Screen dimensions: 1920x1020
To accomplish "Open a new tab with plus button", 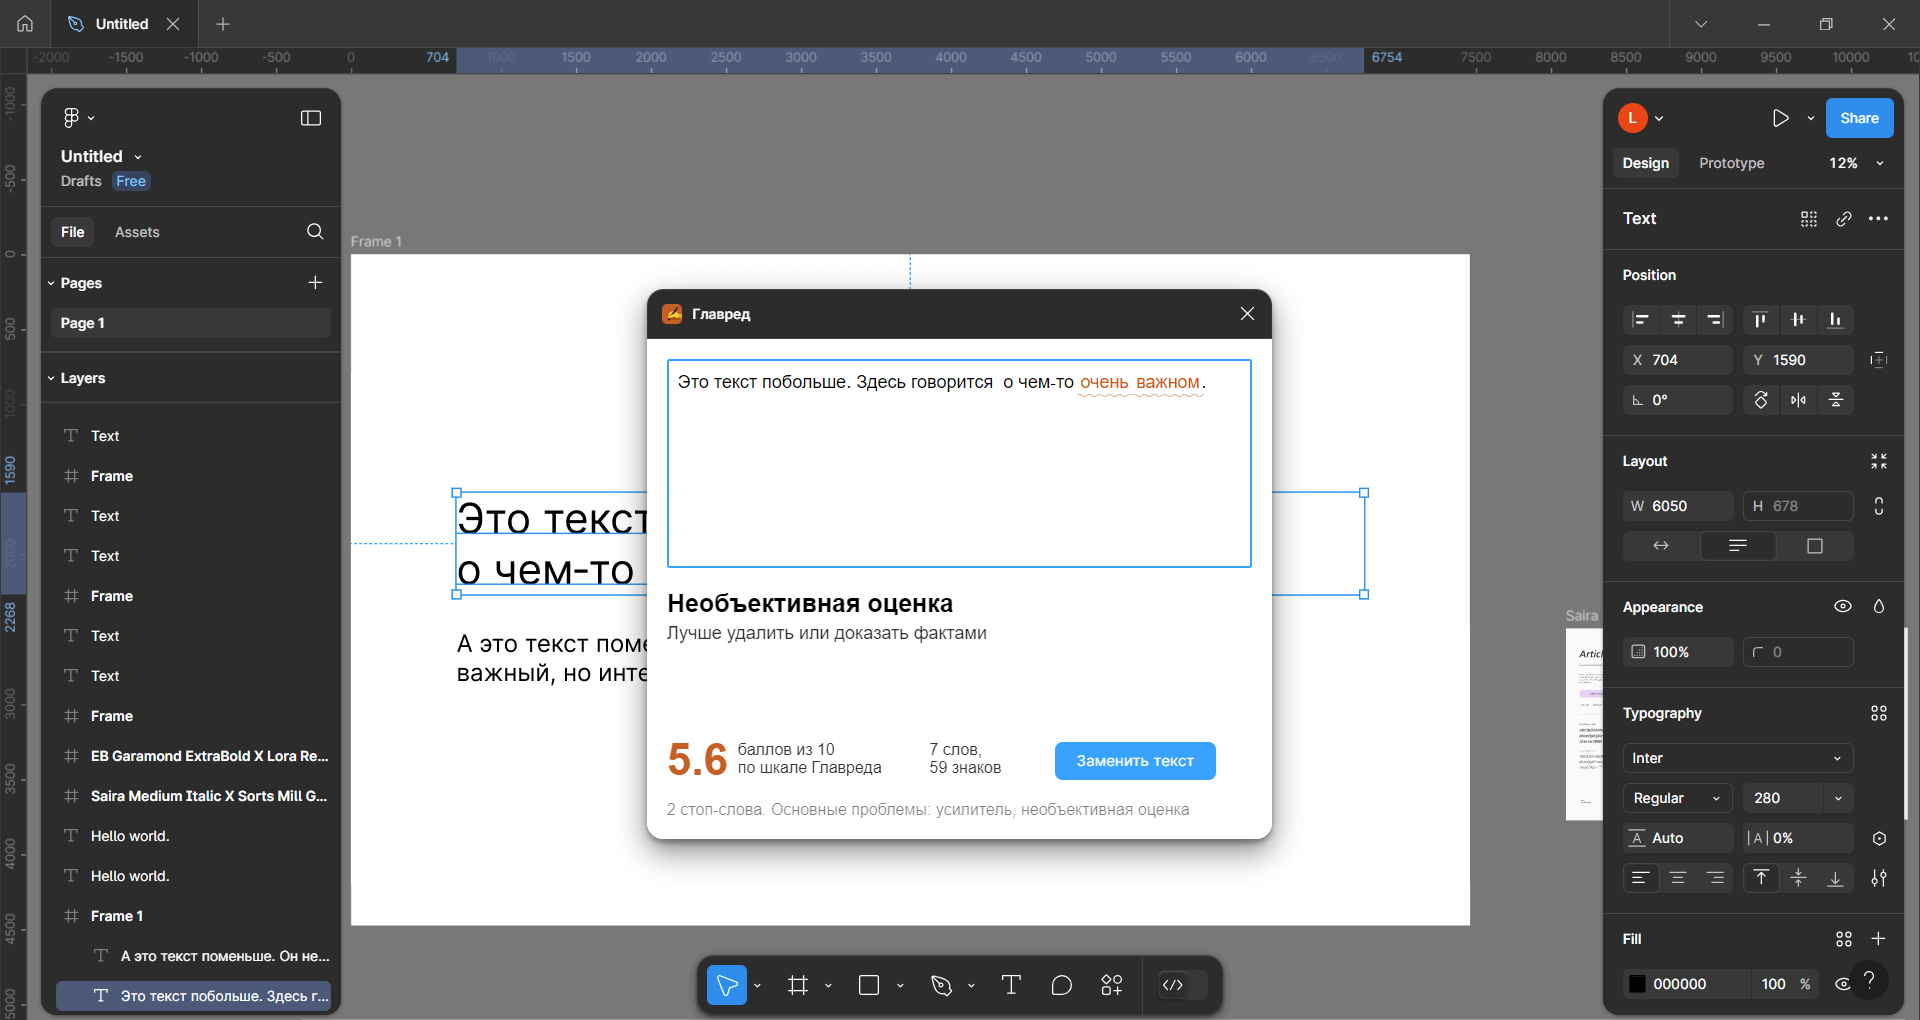I will (x=223, y=24).
